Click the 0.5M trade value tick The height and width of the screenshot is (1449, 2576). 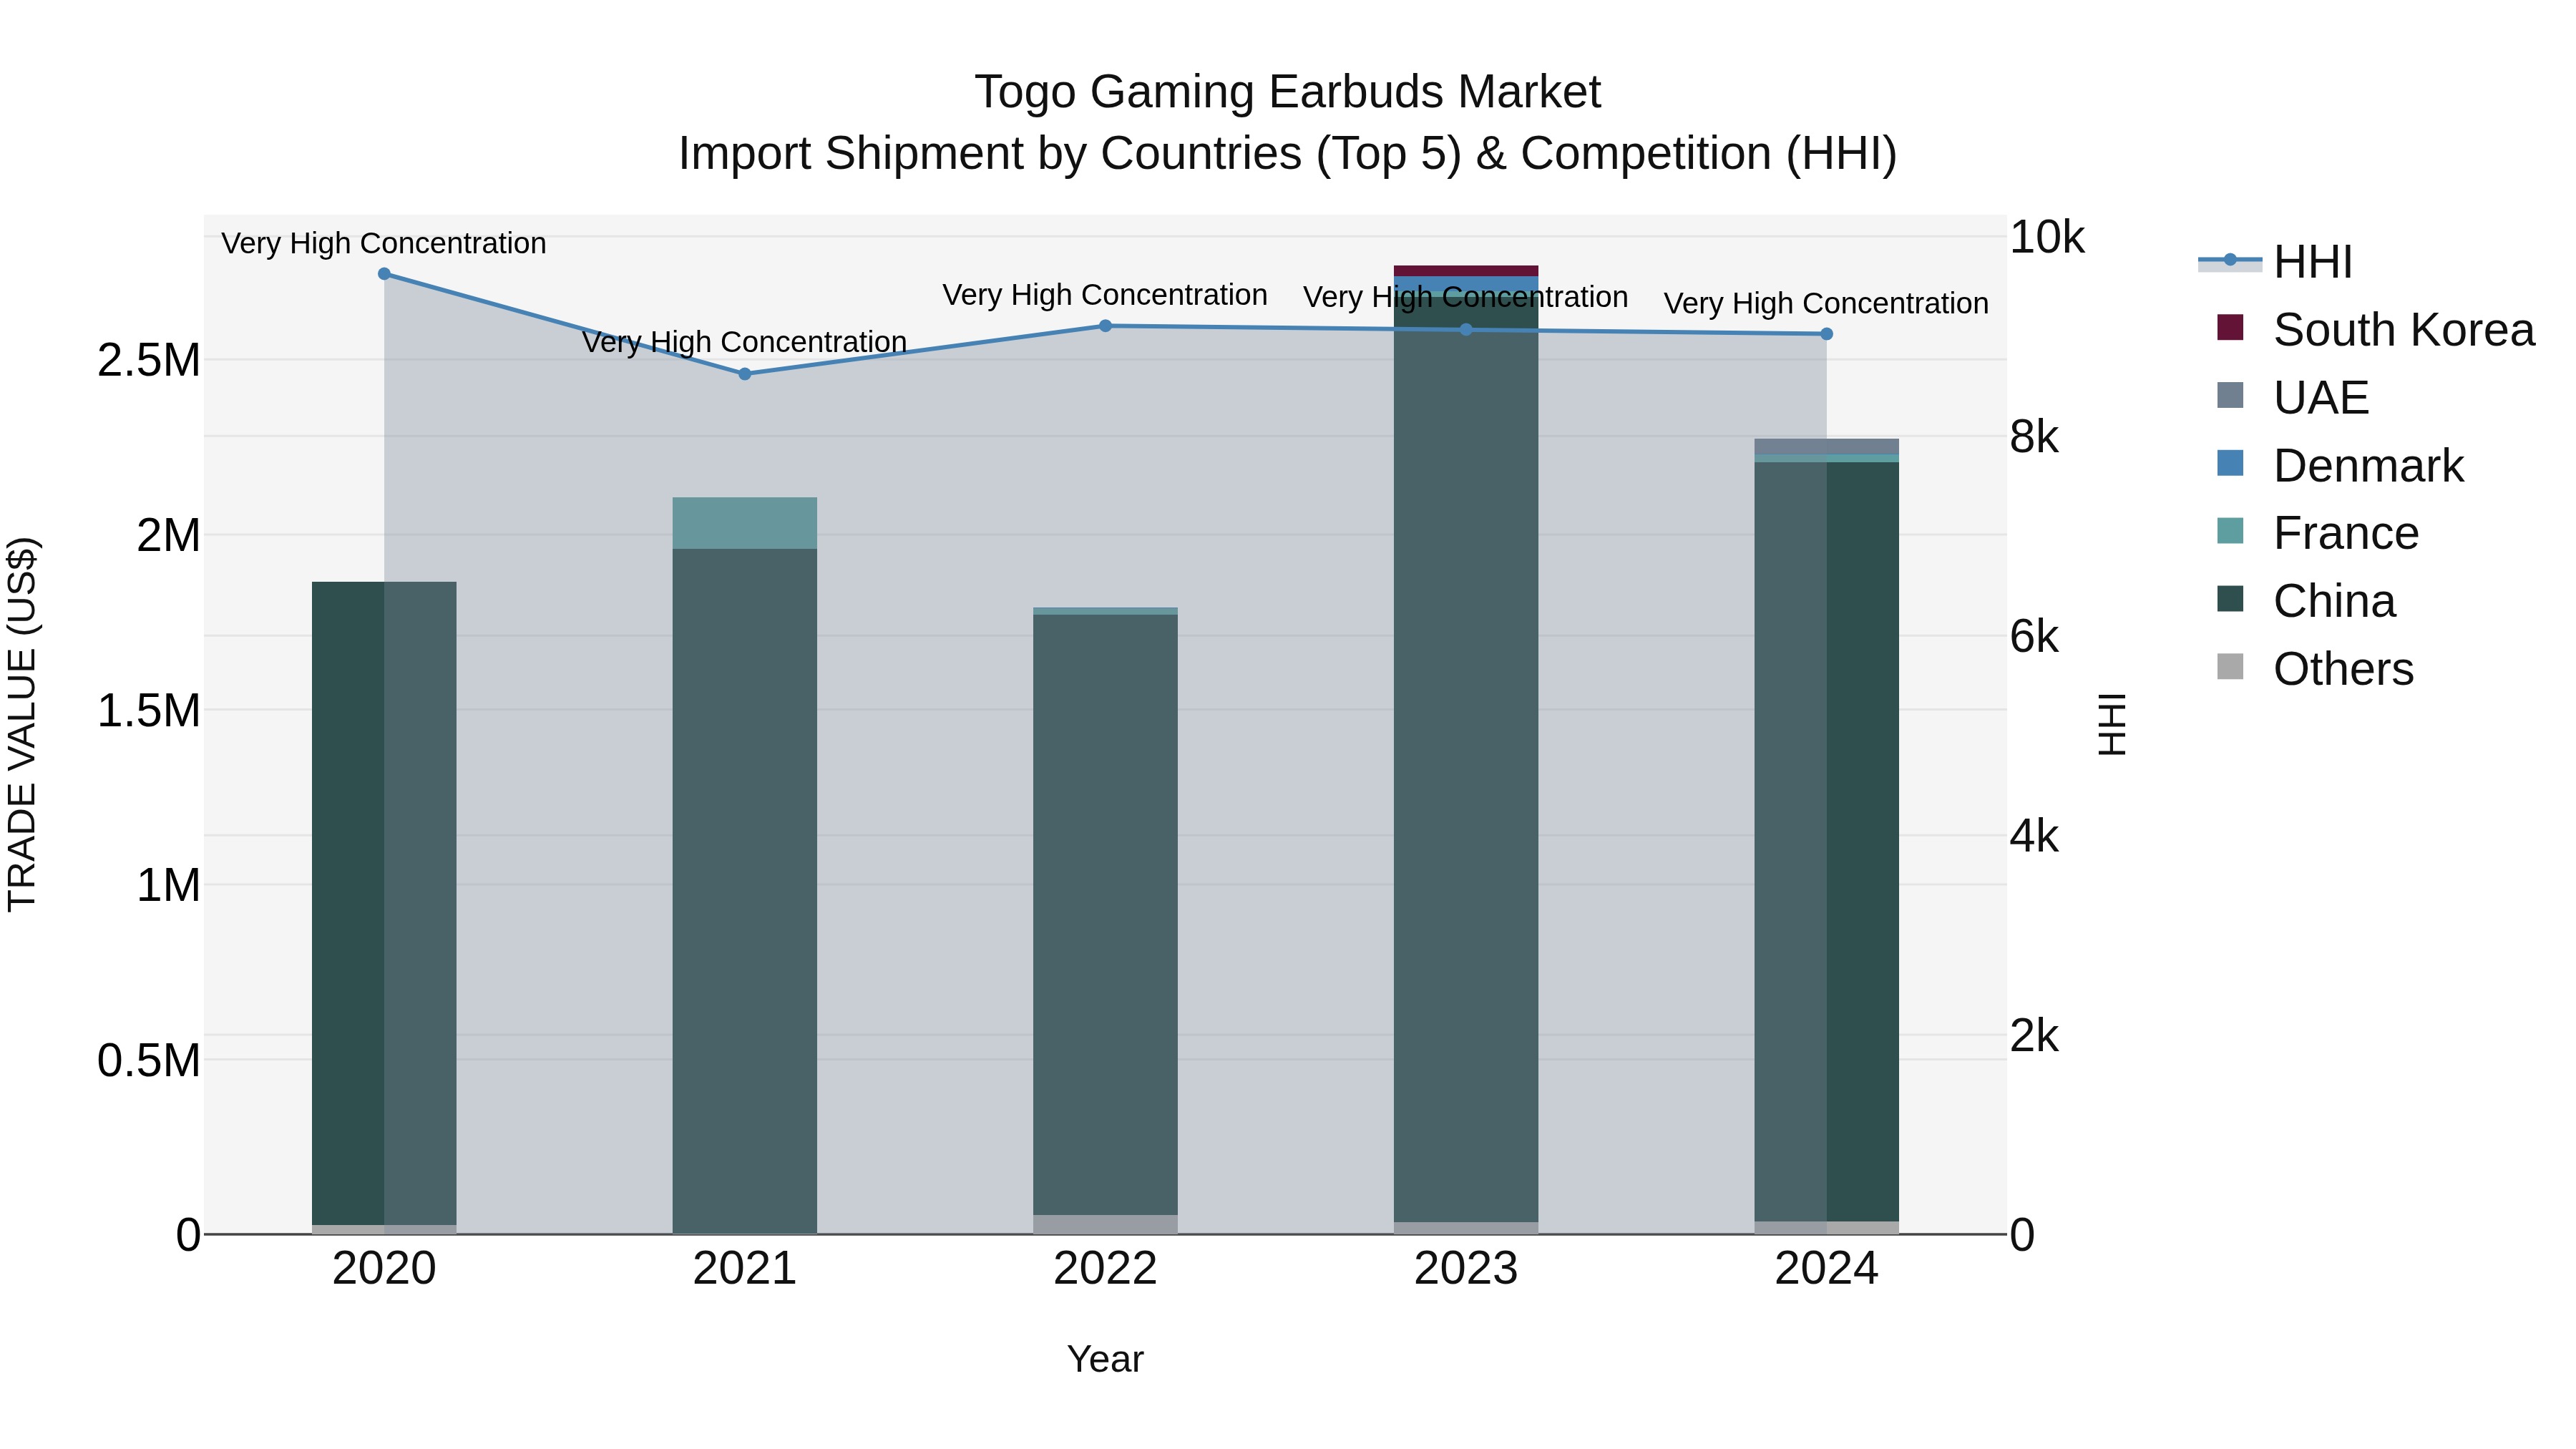[x=149, y=1060]
